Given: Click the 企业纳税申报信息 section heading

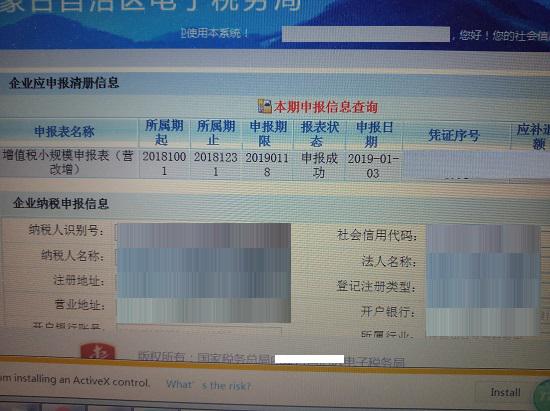Looking at the screenshot, I should pyautogui.click(x=60, y=203).
